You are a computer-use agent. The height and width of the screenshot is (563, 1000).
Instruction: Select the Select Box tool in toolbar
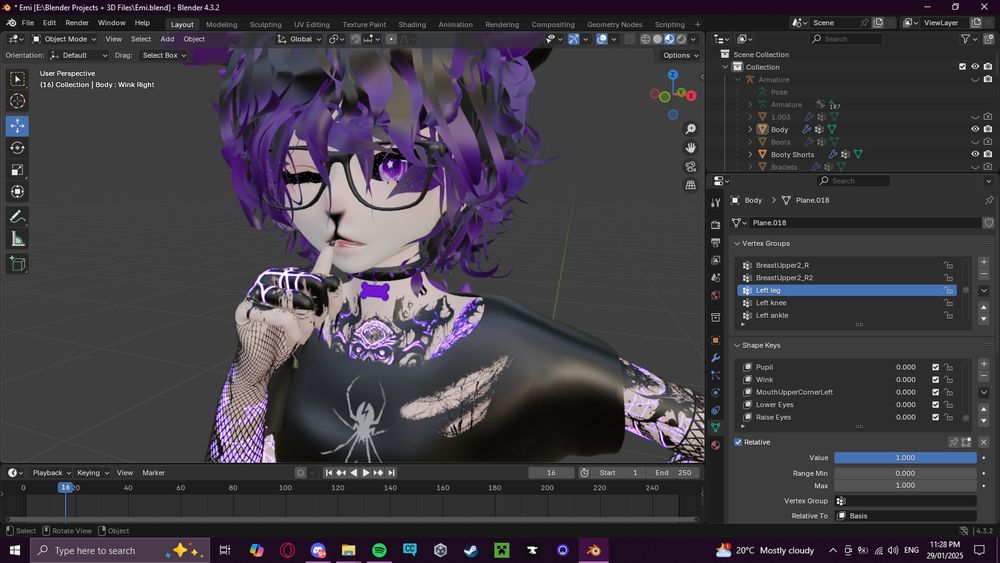pyautogui.click(x=17, y=79)
